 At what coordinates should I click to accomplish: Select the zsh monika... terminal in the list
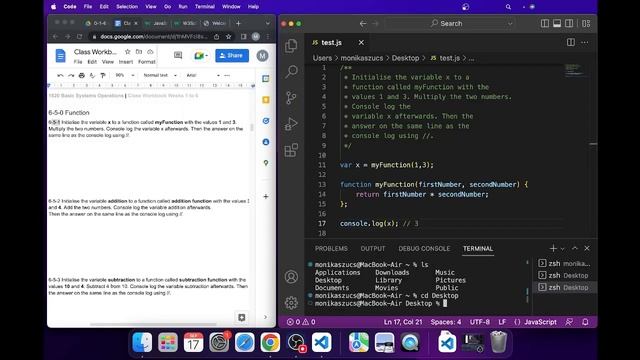(565, 264)
